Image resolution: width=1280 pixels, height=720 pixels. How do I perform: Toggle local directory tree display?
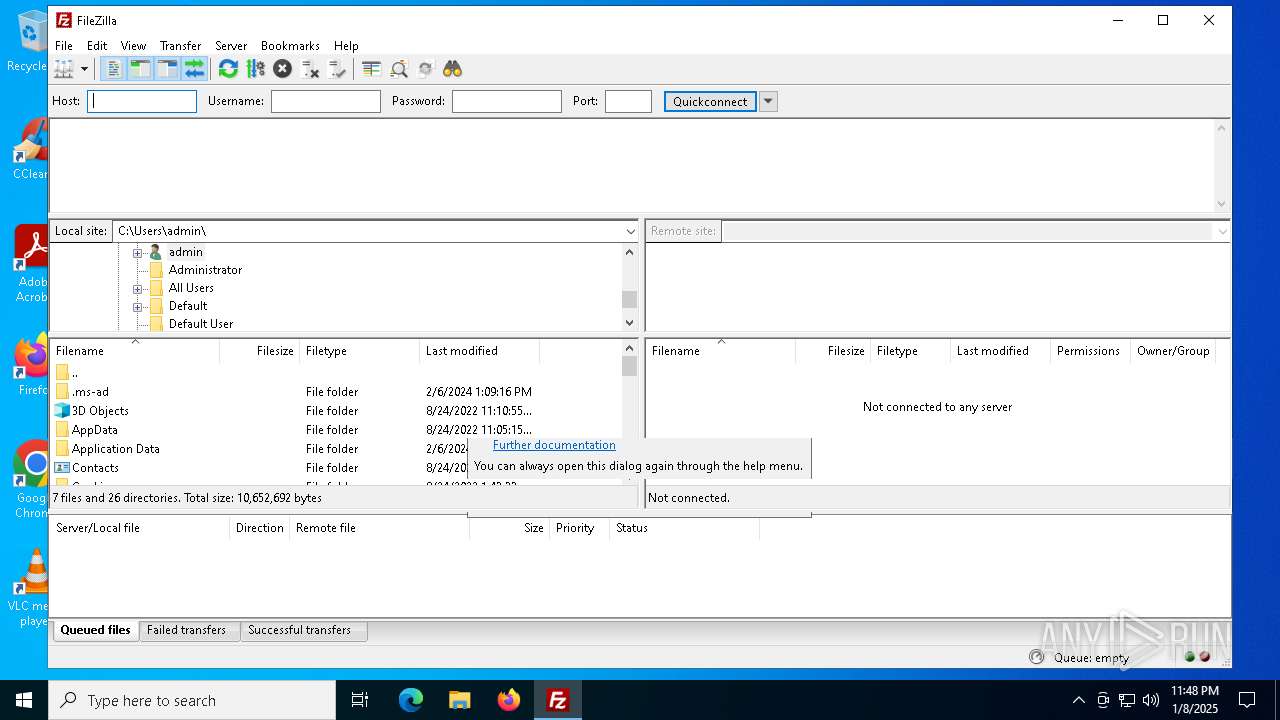pyautogui.click(x=140, y=69)
